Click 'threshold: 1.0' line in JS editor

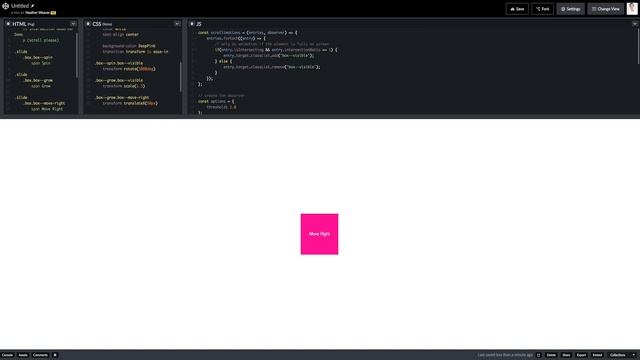(221, 107)
